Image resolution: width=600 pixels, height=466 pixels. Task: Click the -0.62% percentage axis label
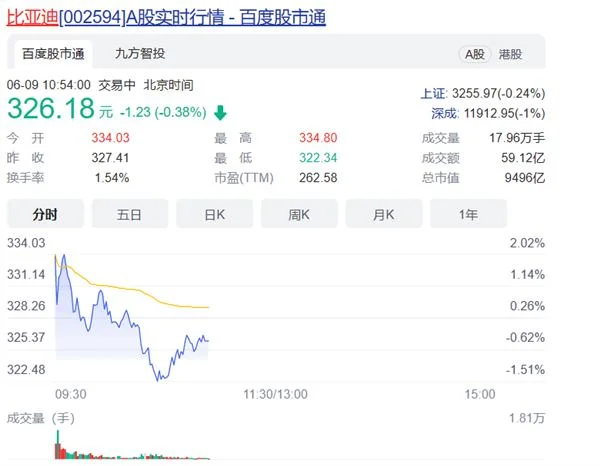click(525, 337)
